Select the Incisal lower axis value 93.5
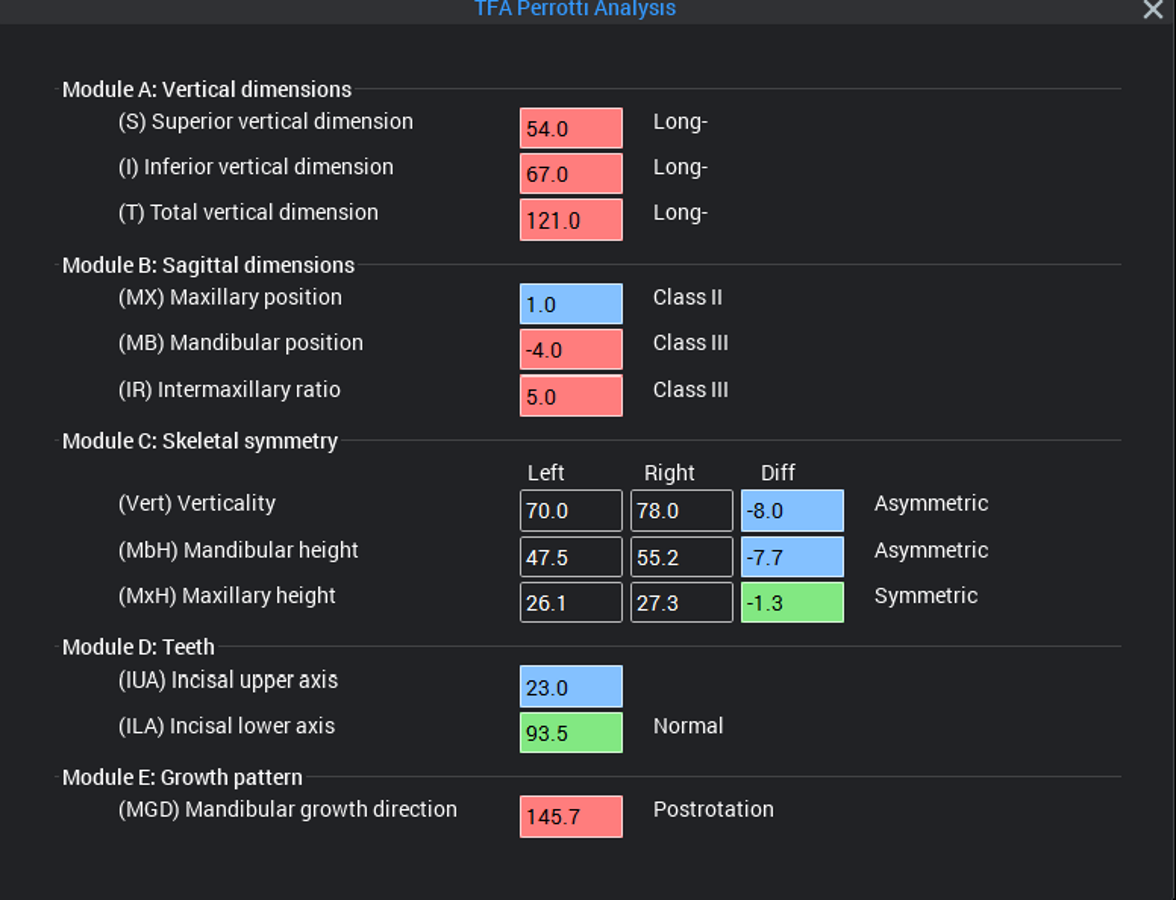Image resolution: width=1176 pixels, height=900 pixels. tap(571, 733)
